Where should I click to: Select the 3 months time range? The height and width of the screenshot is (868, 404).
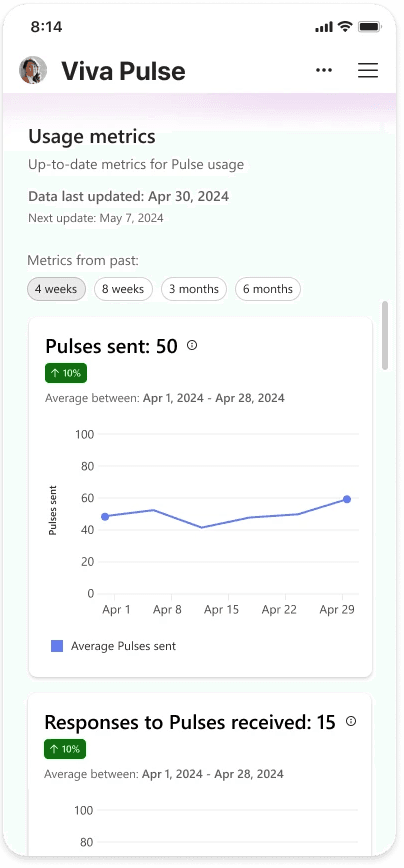pos(194,289)
